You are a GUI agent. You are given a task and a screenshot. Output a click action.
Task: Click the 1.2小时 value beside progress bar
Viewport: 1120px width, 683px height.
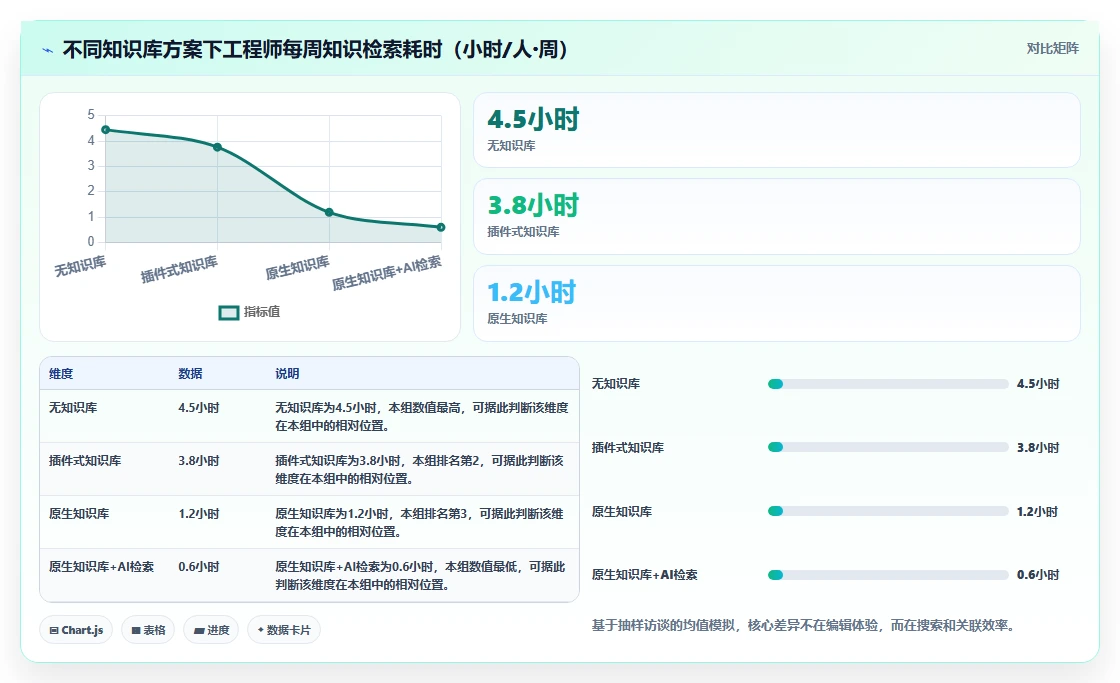(x=1037, y=512)
